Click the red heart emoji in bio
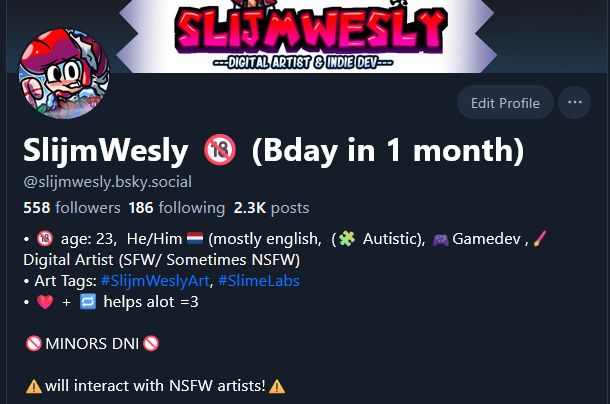 coord(45,302)
